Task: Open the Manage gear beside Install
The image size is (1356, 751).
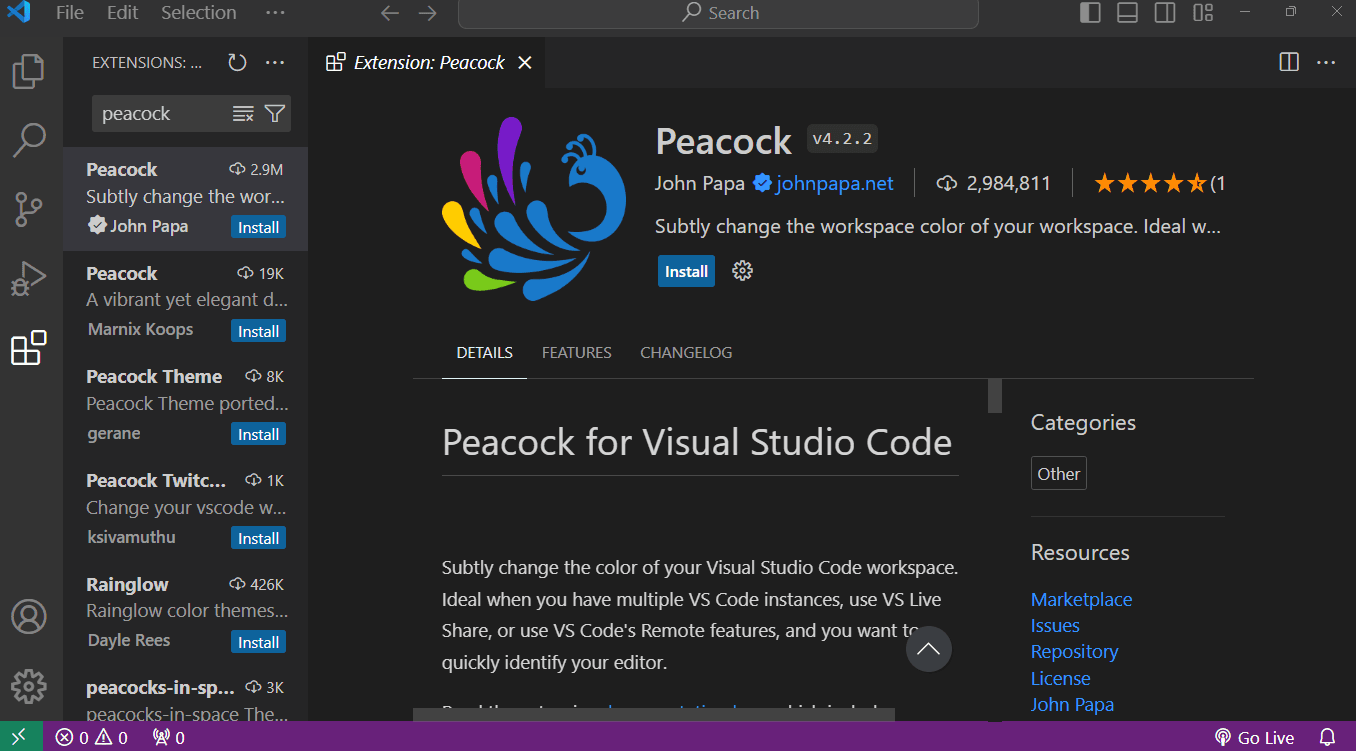Action: pyautogui.click(x=741, y=271)
